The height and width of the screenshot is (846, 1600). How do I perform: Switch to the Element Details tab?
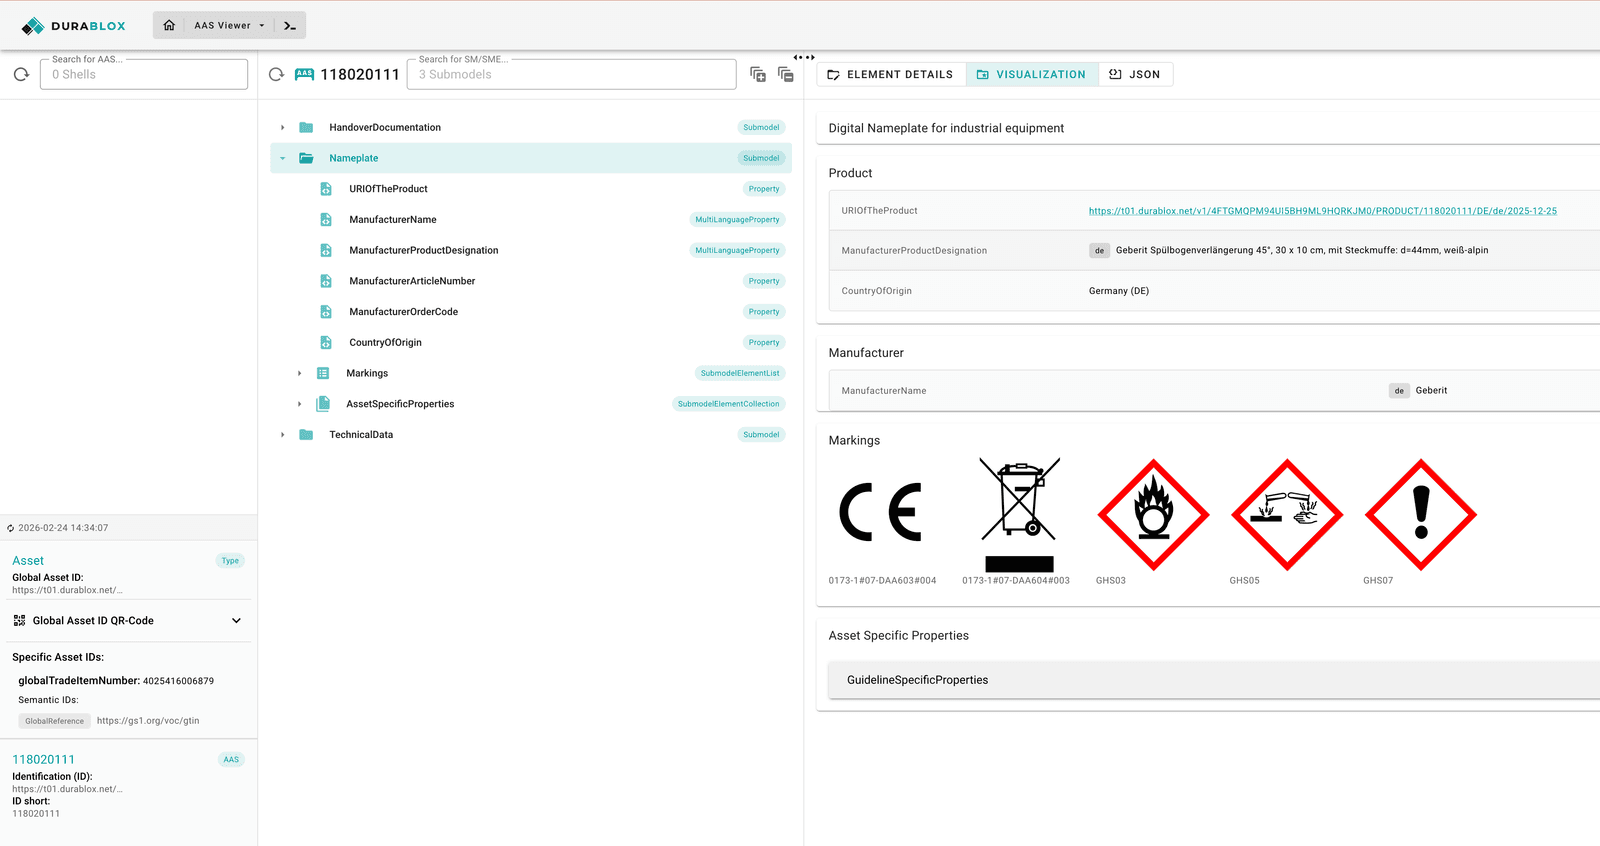pos(891,74)
